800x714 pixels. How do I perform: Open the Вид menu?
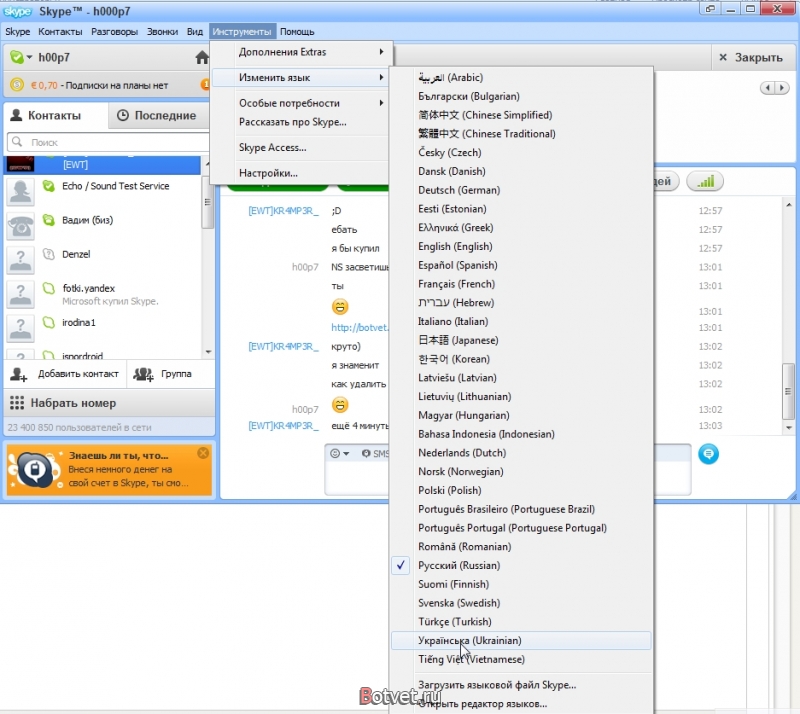pos(195,32)
